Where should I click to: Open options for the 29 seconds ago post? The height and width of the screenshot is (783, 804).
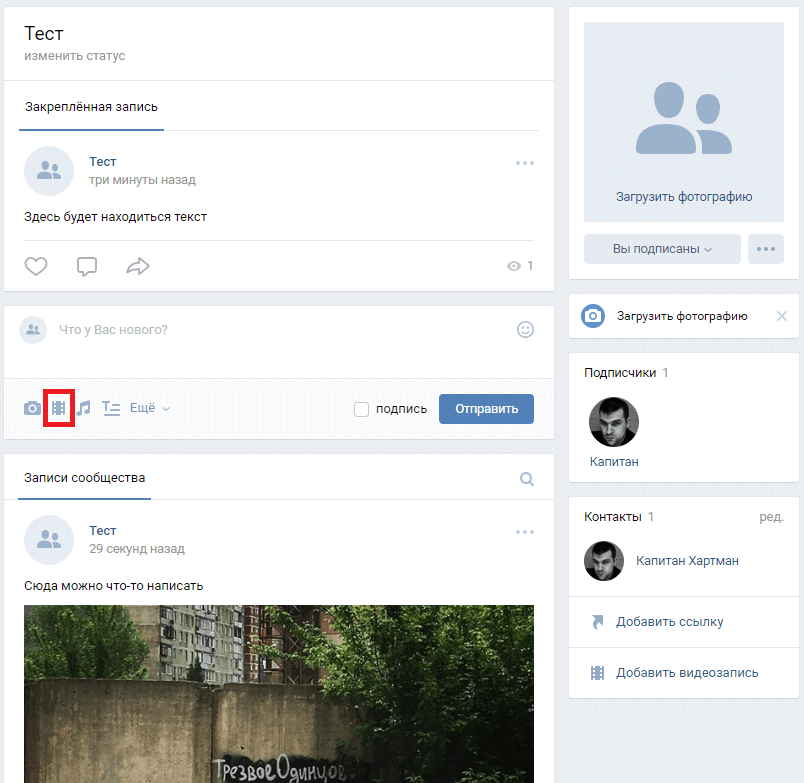[525, 532]
